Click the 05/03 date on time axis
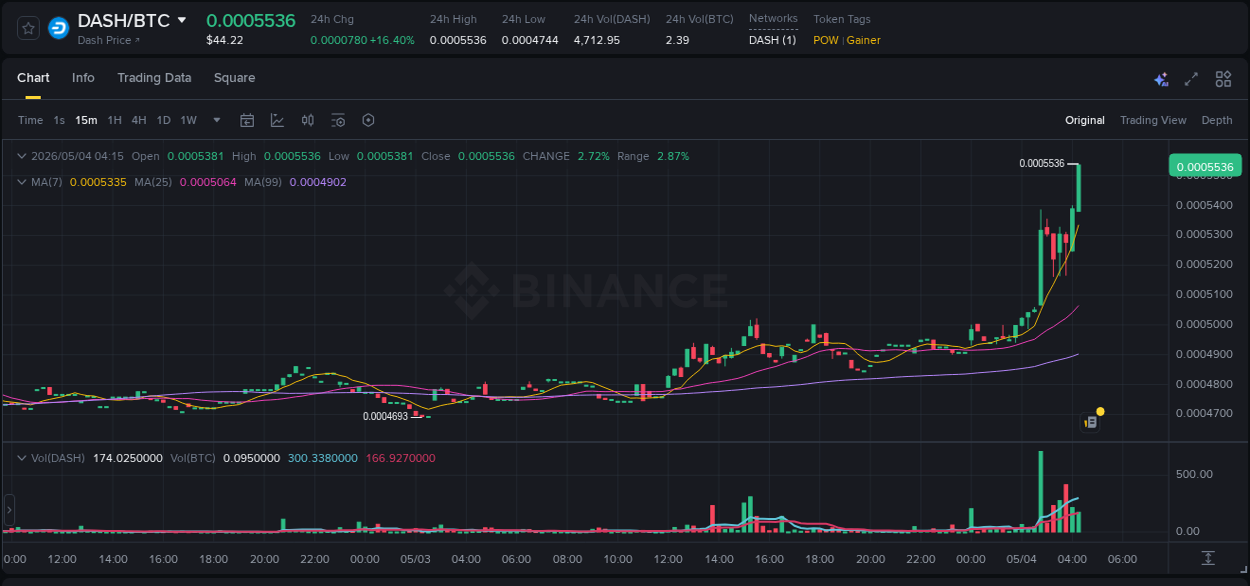The image size is (1250, 586). coord(415,559)
